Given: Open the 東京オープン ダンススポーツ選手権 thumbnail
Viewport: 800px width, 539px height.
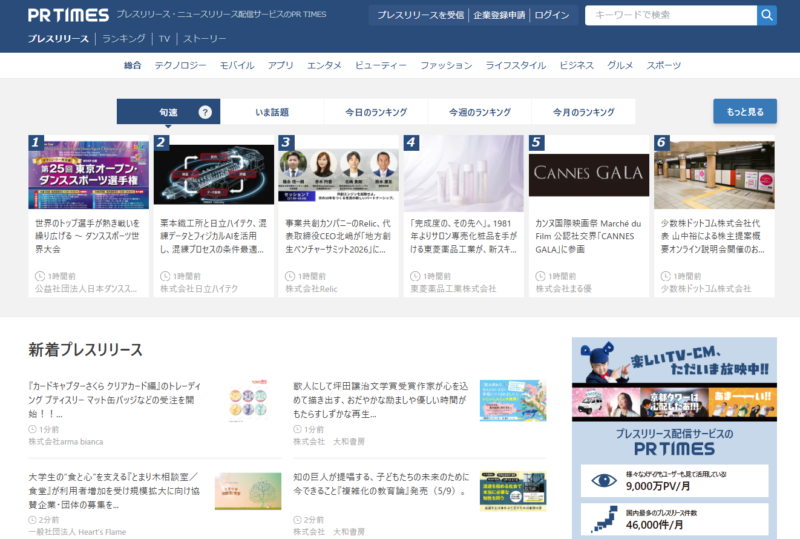Looking at the screenshot, I should pyautogui.click(x=89, y=175).
